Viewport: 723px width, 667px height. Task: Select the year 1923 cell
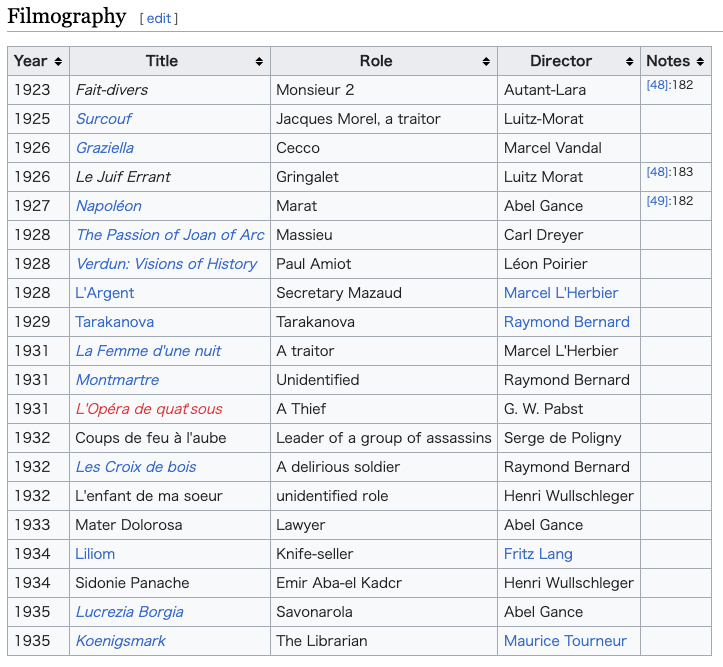[x=38, y=90]
